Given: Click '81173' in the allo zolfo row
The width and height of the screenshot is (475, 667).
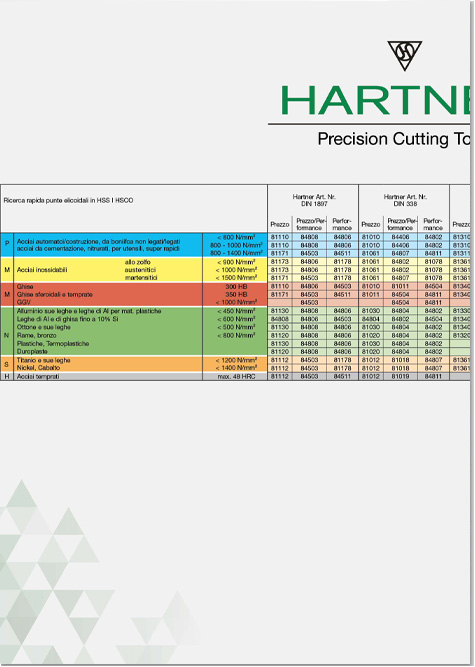Looking at the screenshot, I should (279, 262).
